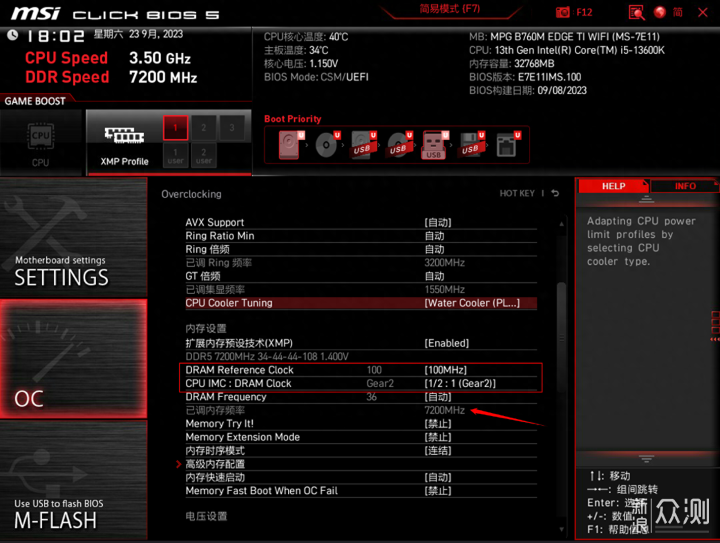
Task: Select the hard disk boot device icon
Action: [x=291, y=145]
